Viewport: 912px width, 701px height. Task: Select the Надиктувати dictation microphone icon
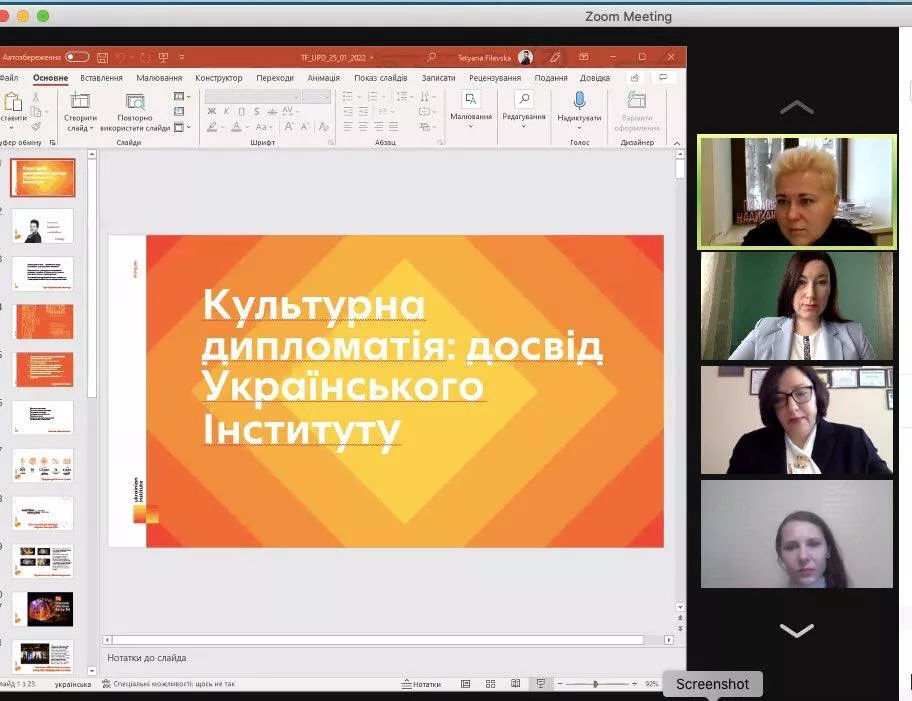coord(579,100)
